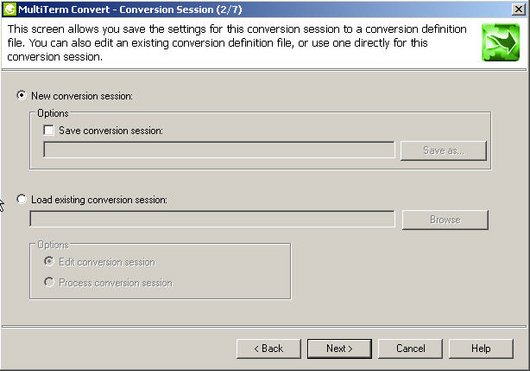Cancel the conversion wizard

click(410, 349)
